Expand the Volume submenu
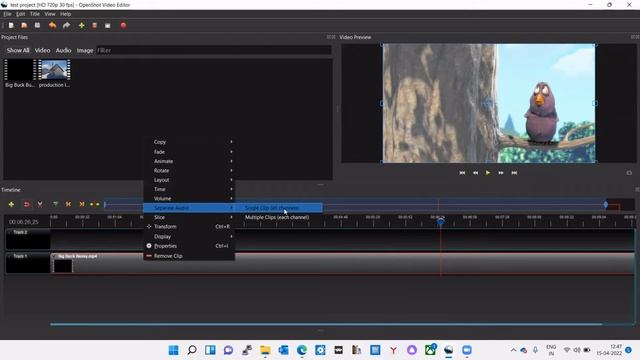The image size is (640, 360). [x=189, y=199]
